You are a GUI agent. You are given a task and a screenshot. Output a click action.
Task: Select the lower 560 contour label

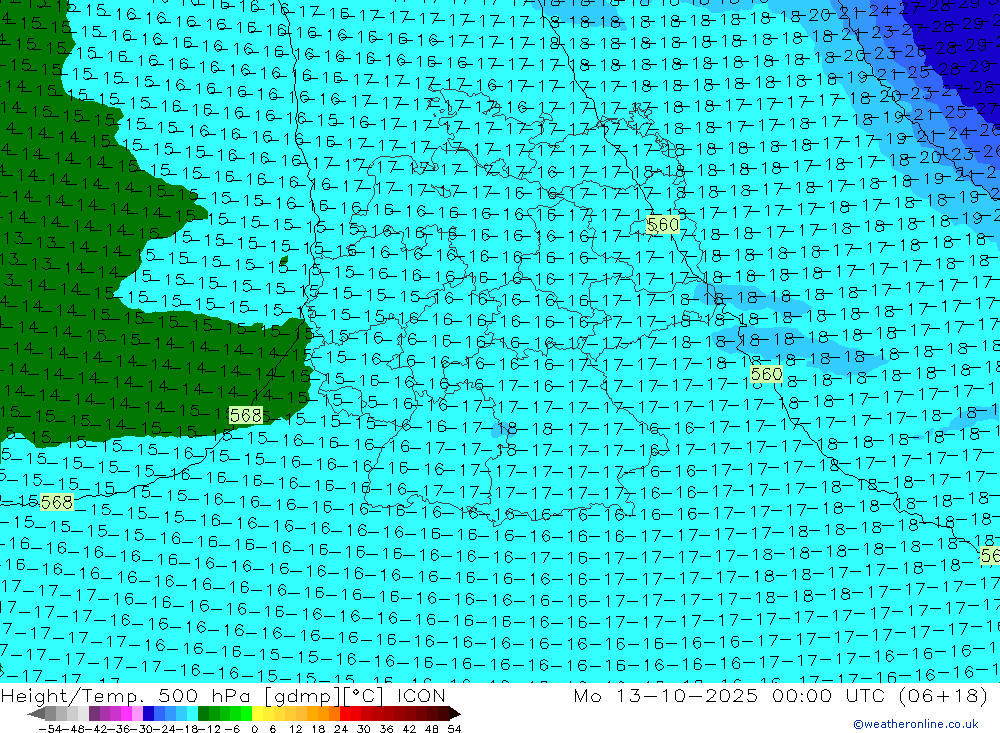pos(767,374)
